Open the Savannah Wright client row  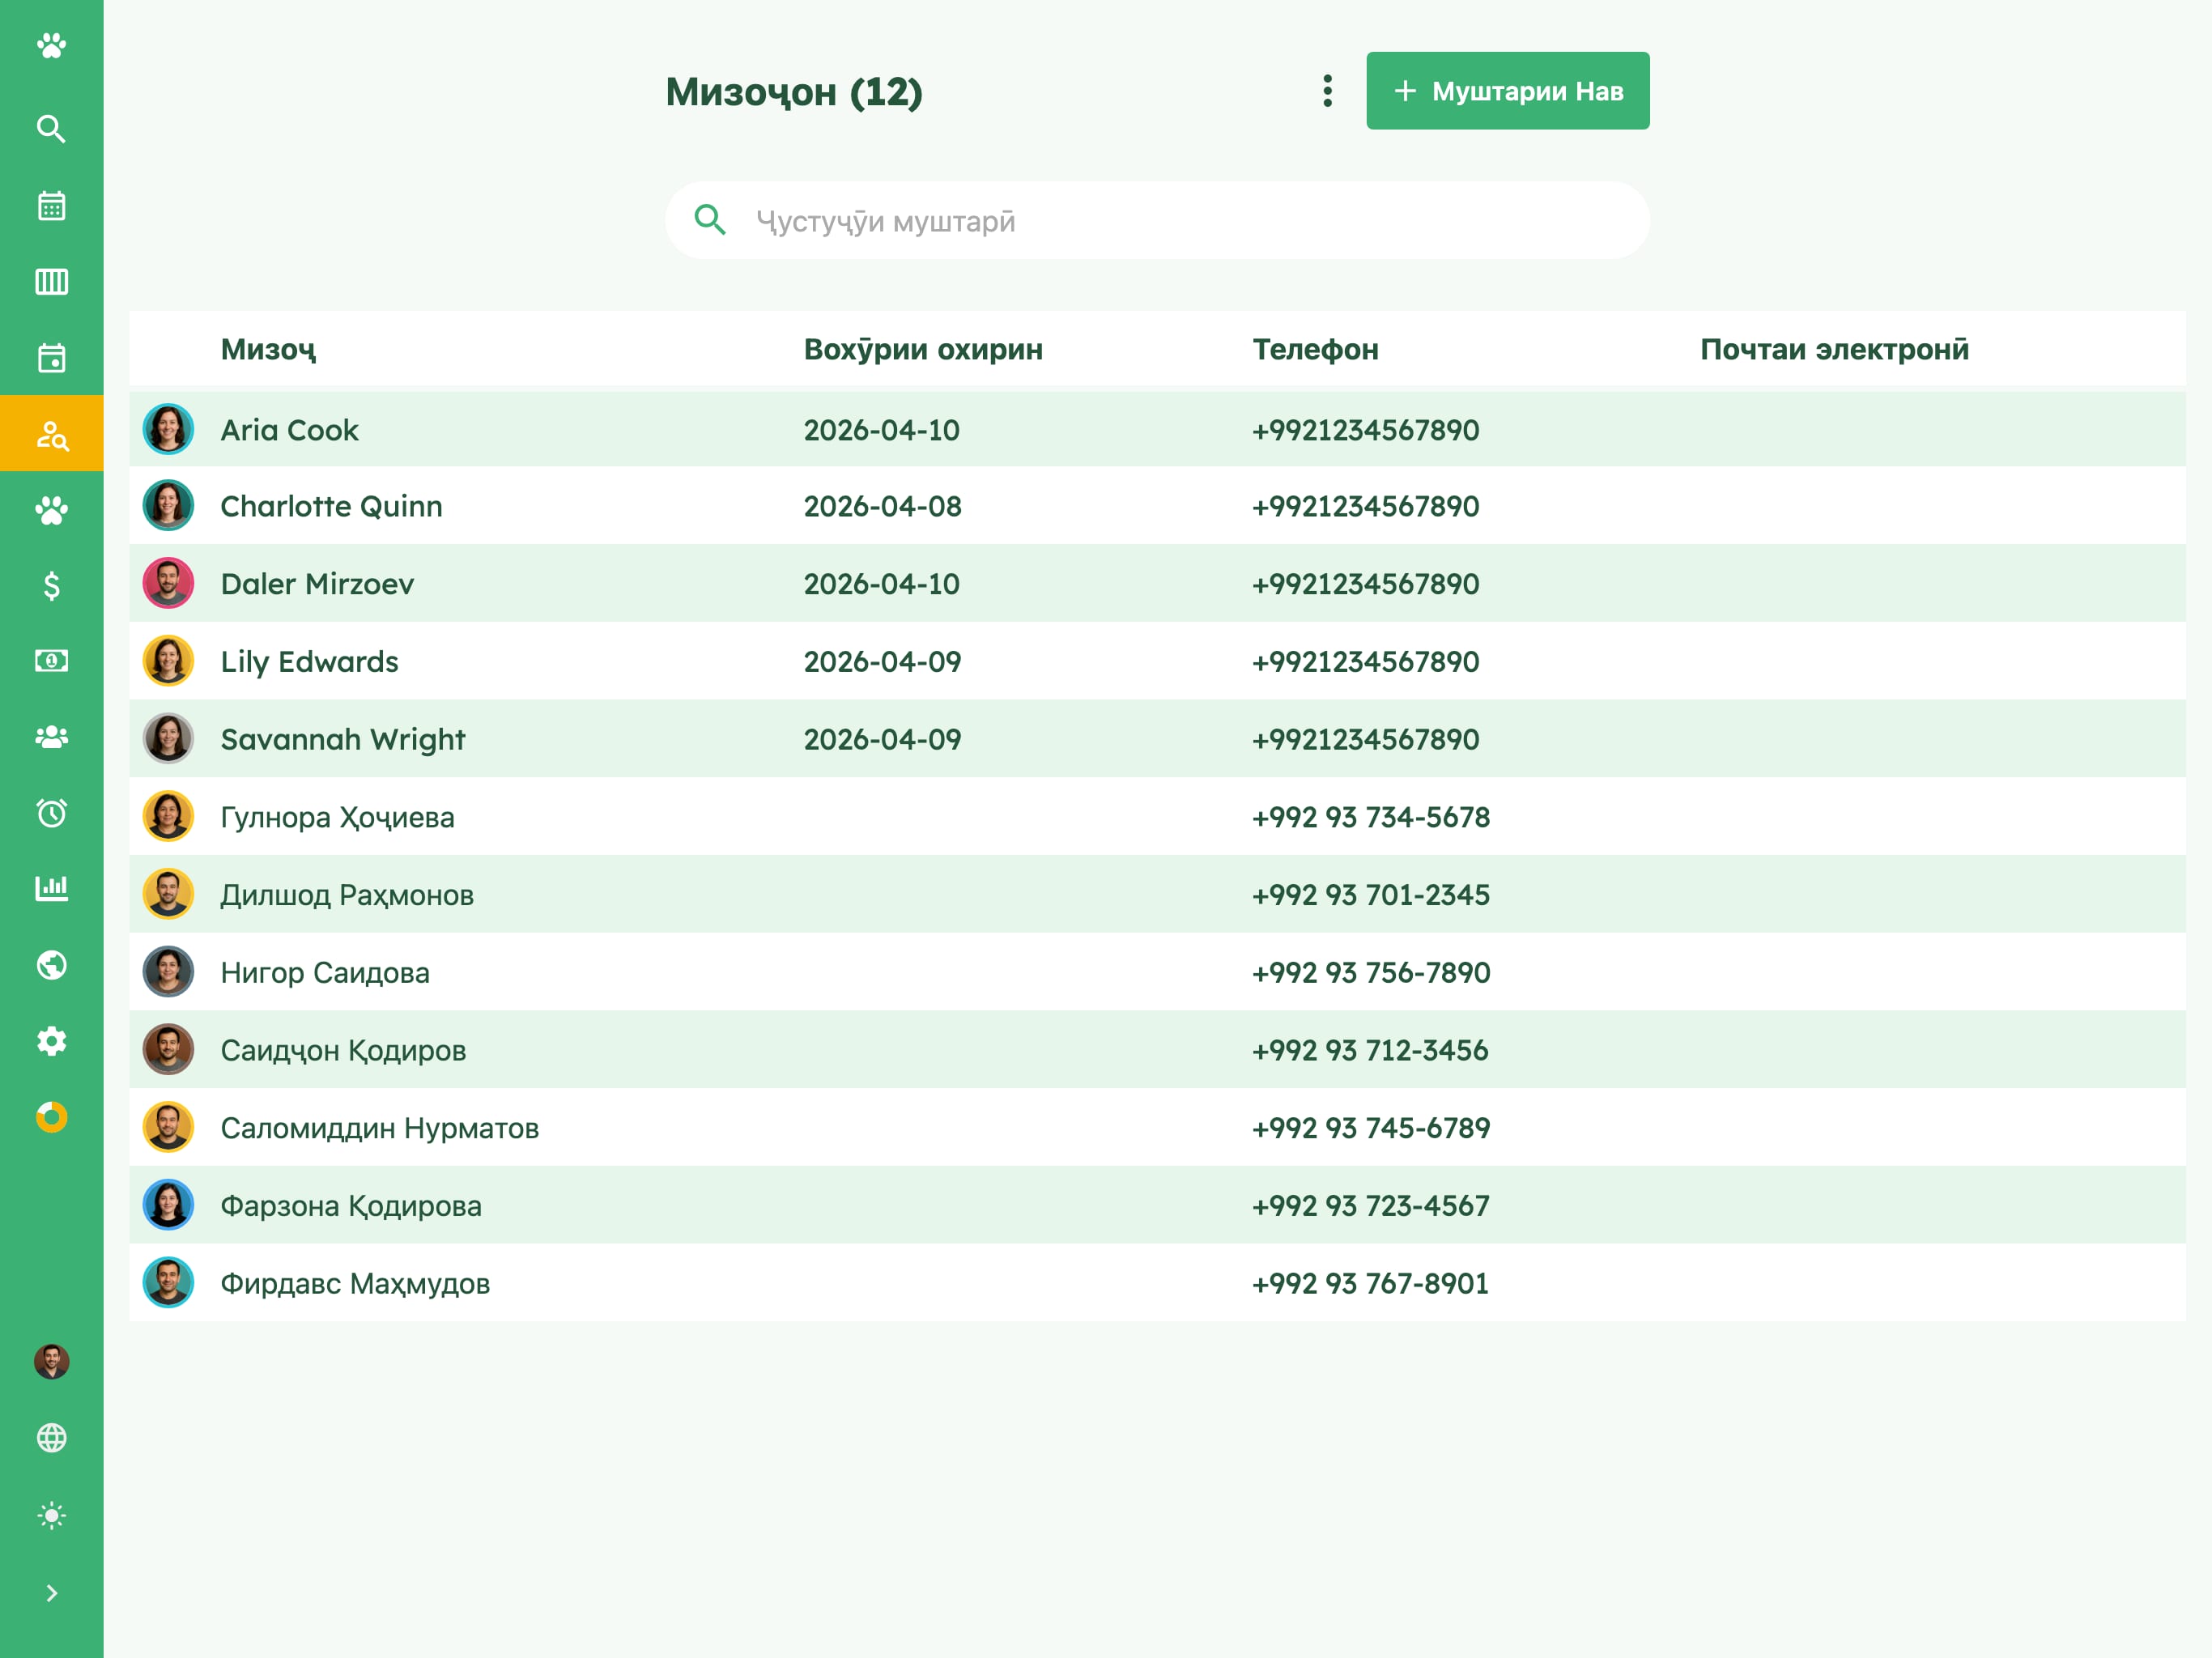(x=1157, y=740)
